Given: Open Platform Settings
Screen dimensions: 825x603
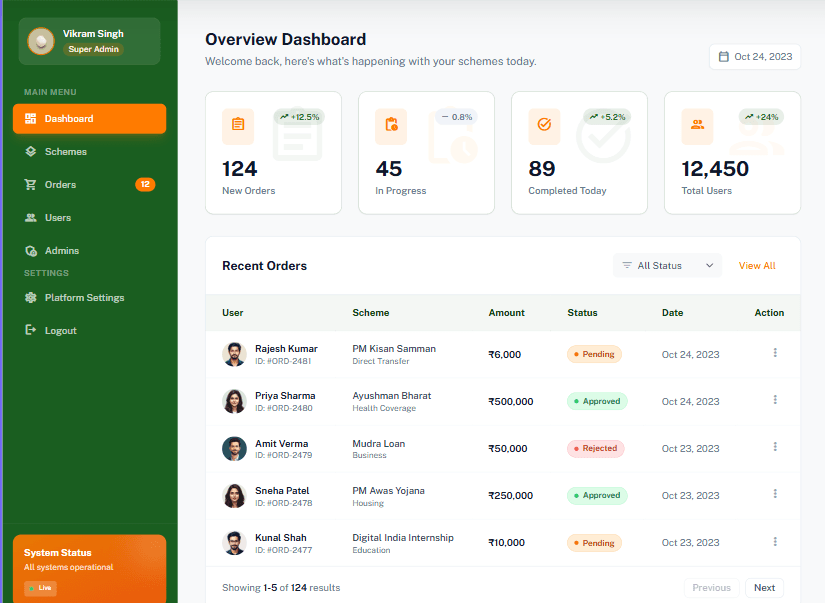Looking at the screenshot, I should (x=89, y=298).
